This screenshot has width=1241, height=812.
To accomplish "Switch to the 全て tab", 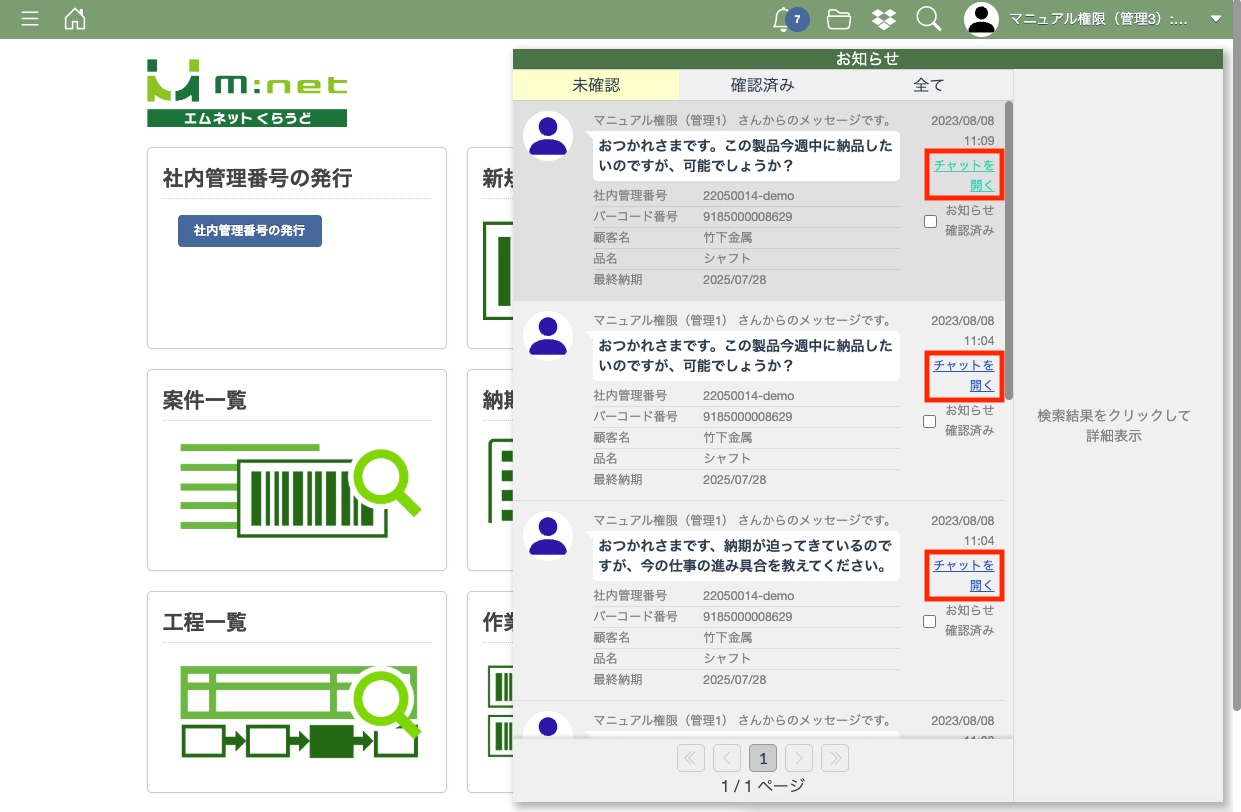I will click(928, 85).
